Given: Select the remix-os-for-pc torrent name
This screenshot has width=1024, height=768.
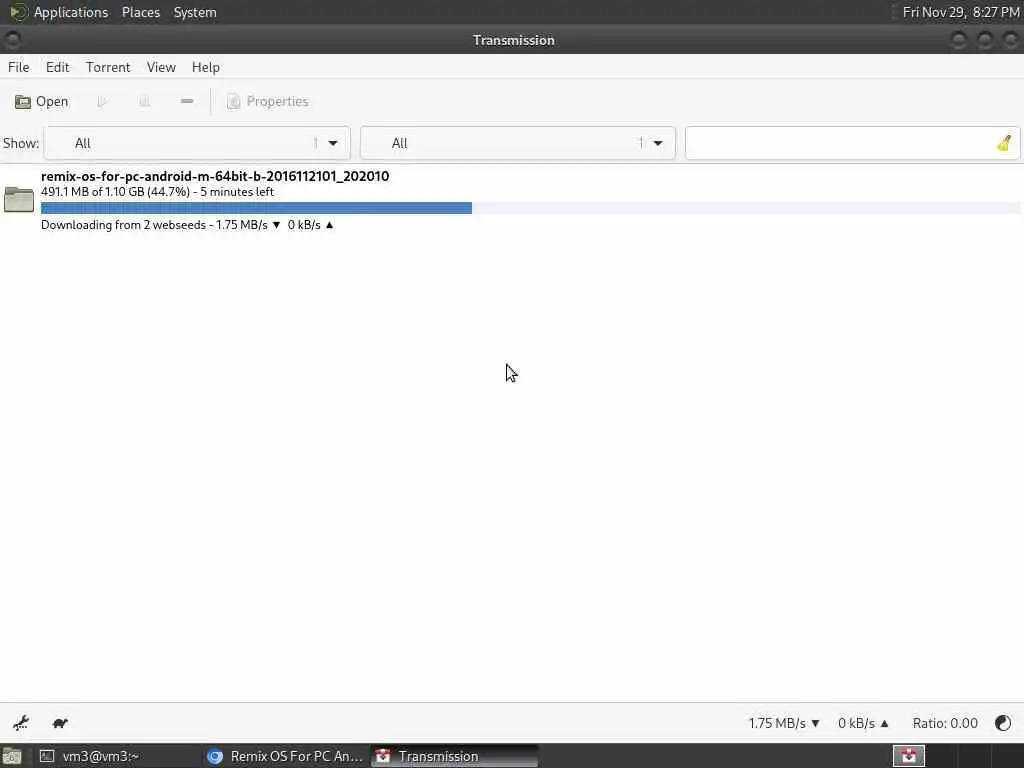Looking at the screenshot, I should (x=215, y=176).
